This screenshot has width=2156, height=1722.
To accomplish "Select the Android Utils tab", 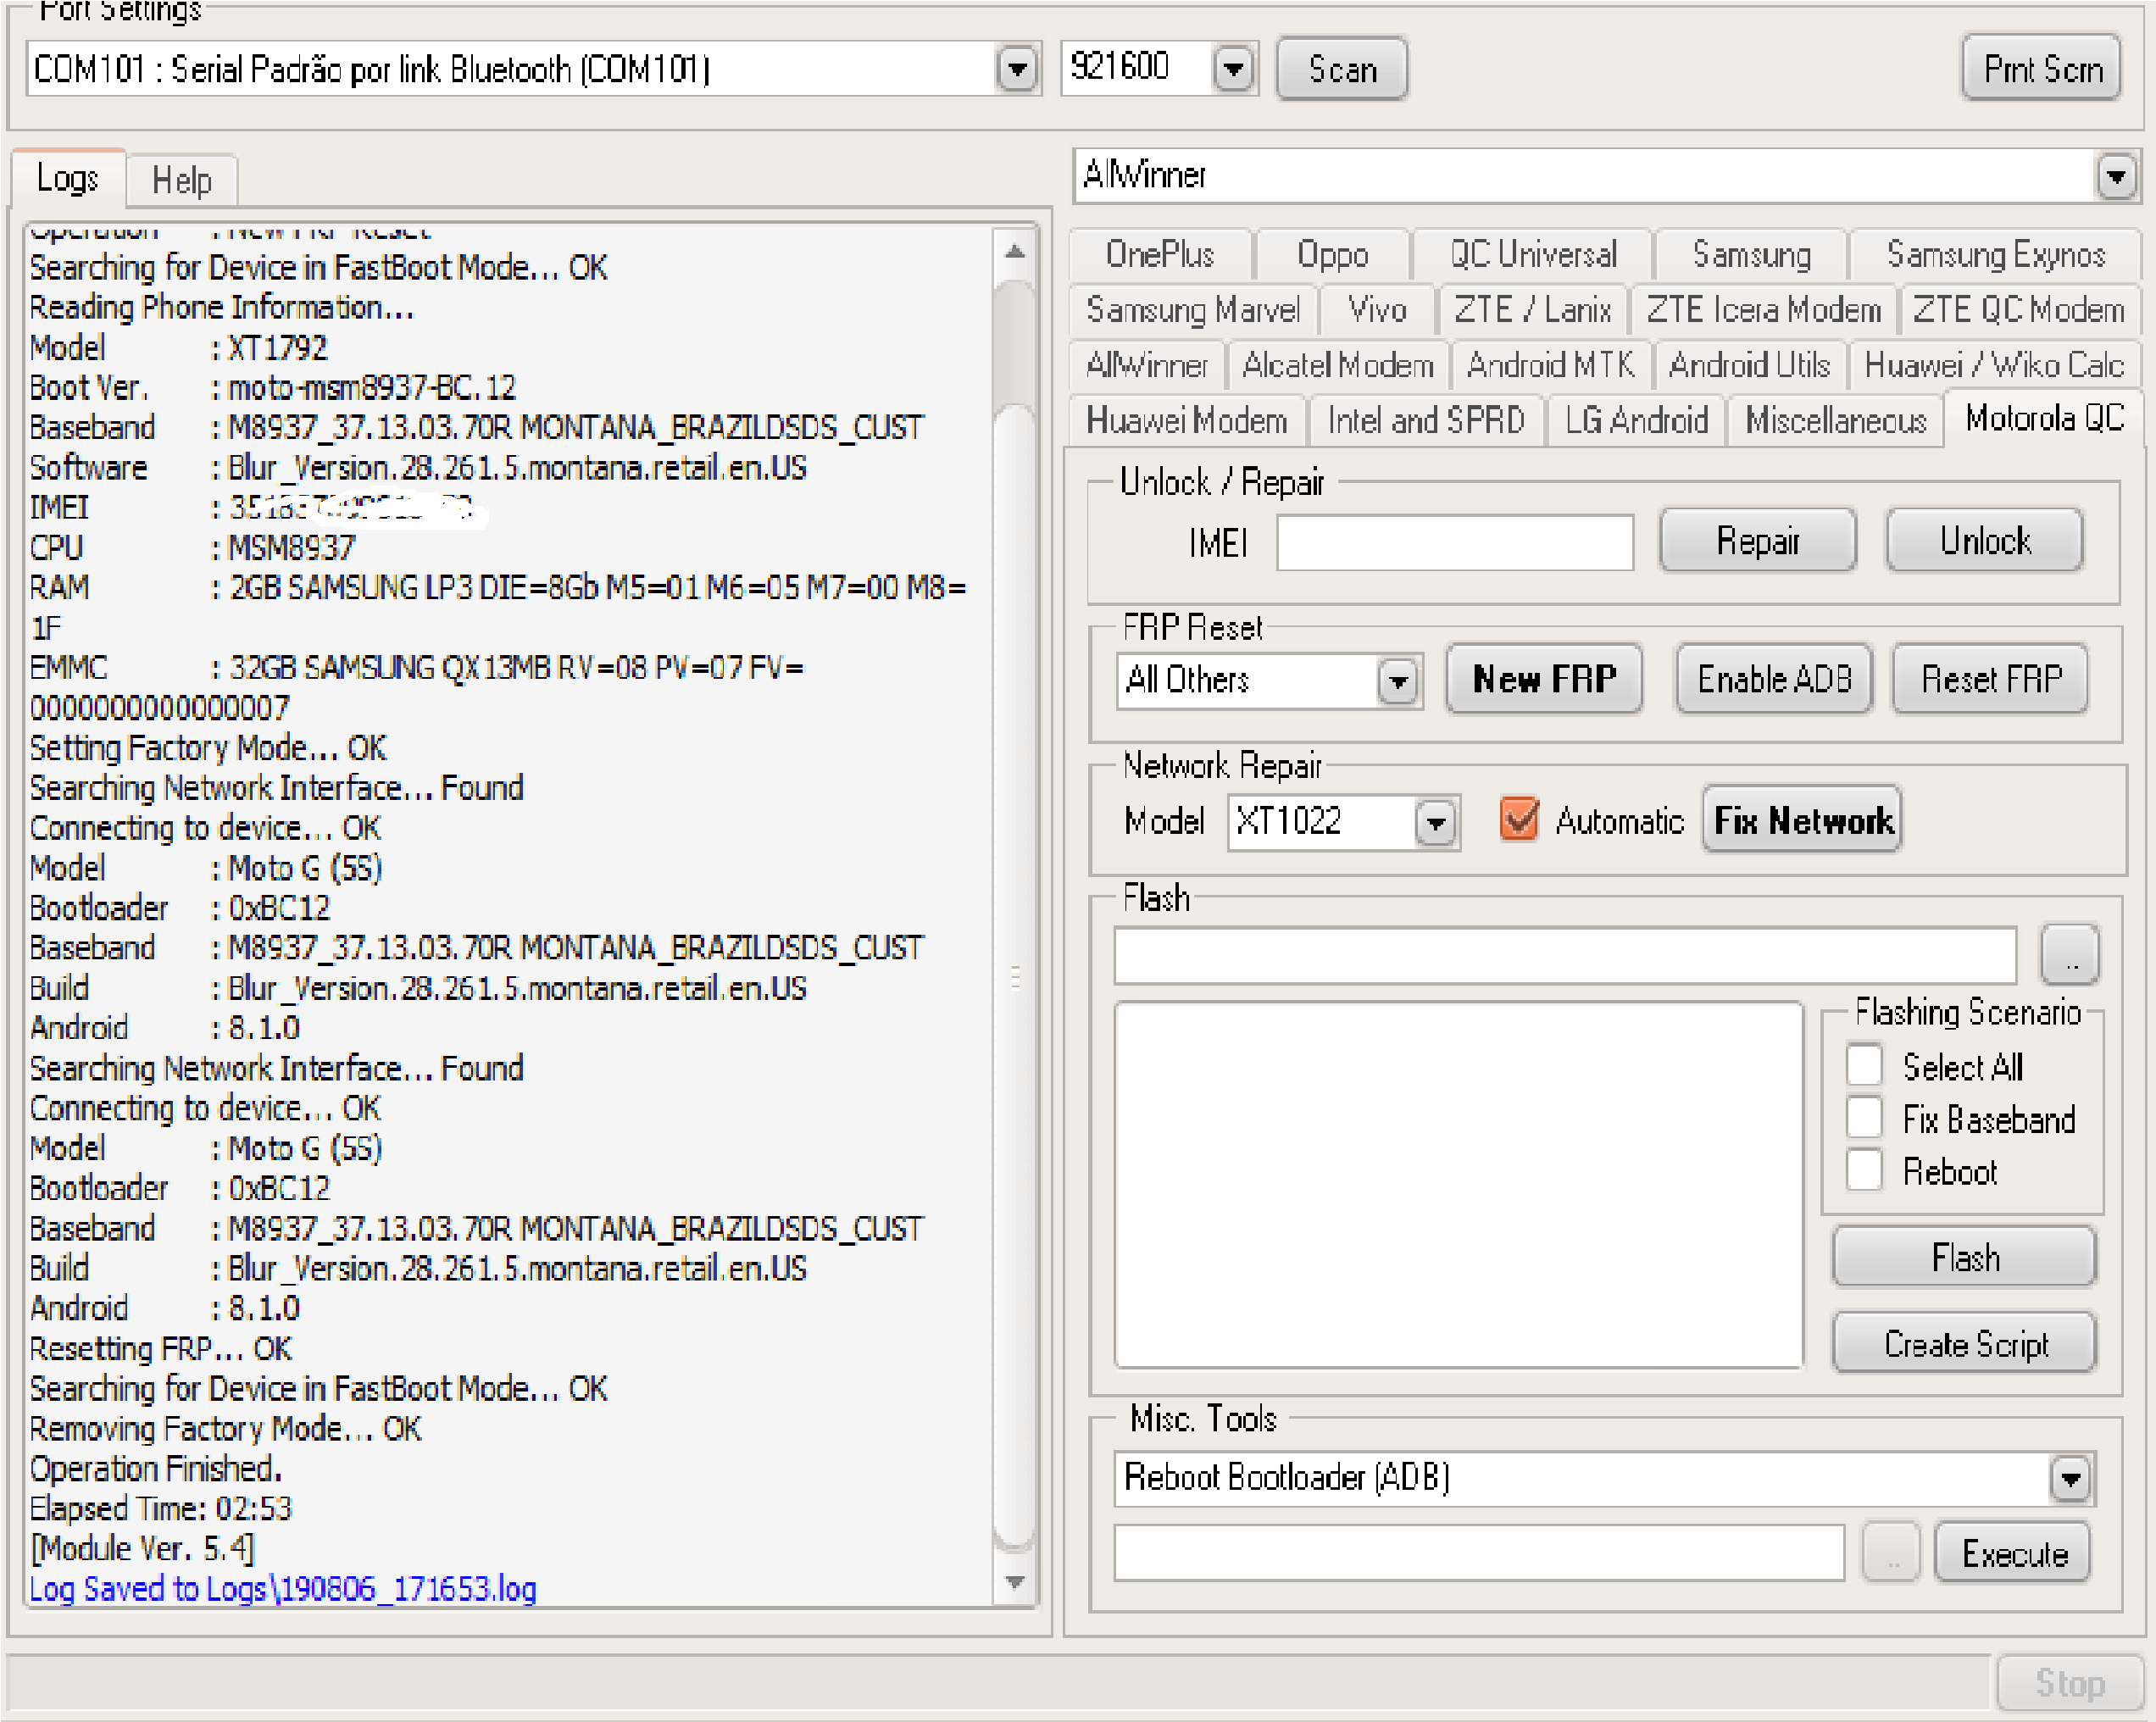I will pos(1749,366).
